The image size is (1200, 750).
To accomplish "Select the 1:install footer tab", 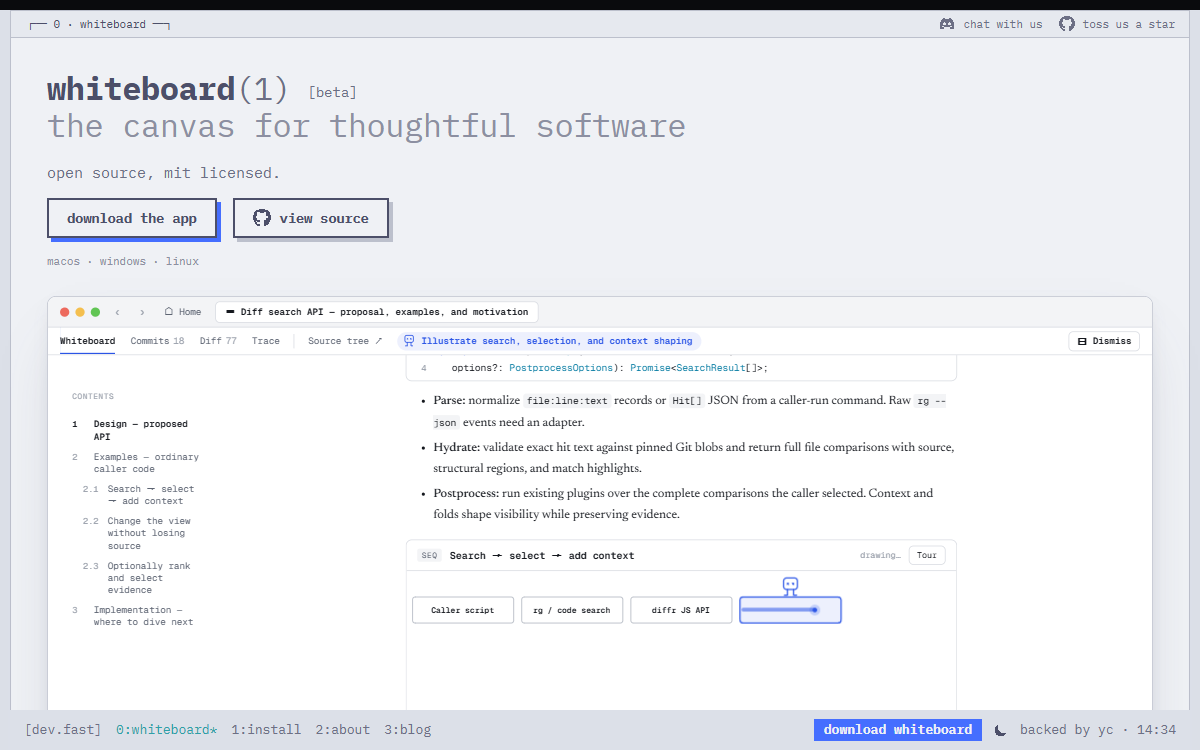I will click(266, 730).
